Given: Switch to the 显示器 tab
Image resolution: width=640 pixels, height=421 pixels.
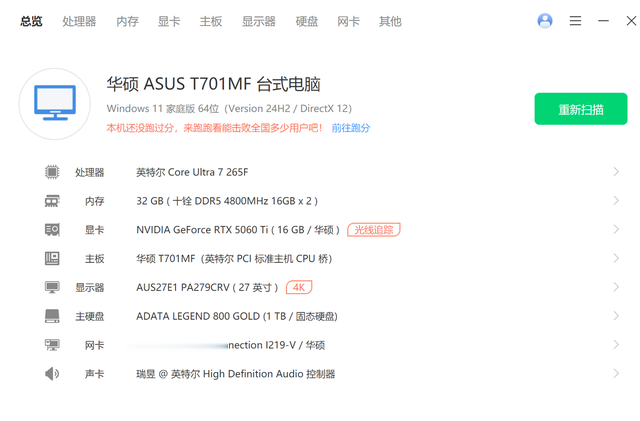Looking at the screenshot, I should tap(259, 21).
